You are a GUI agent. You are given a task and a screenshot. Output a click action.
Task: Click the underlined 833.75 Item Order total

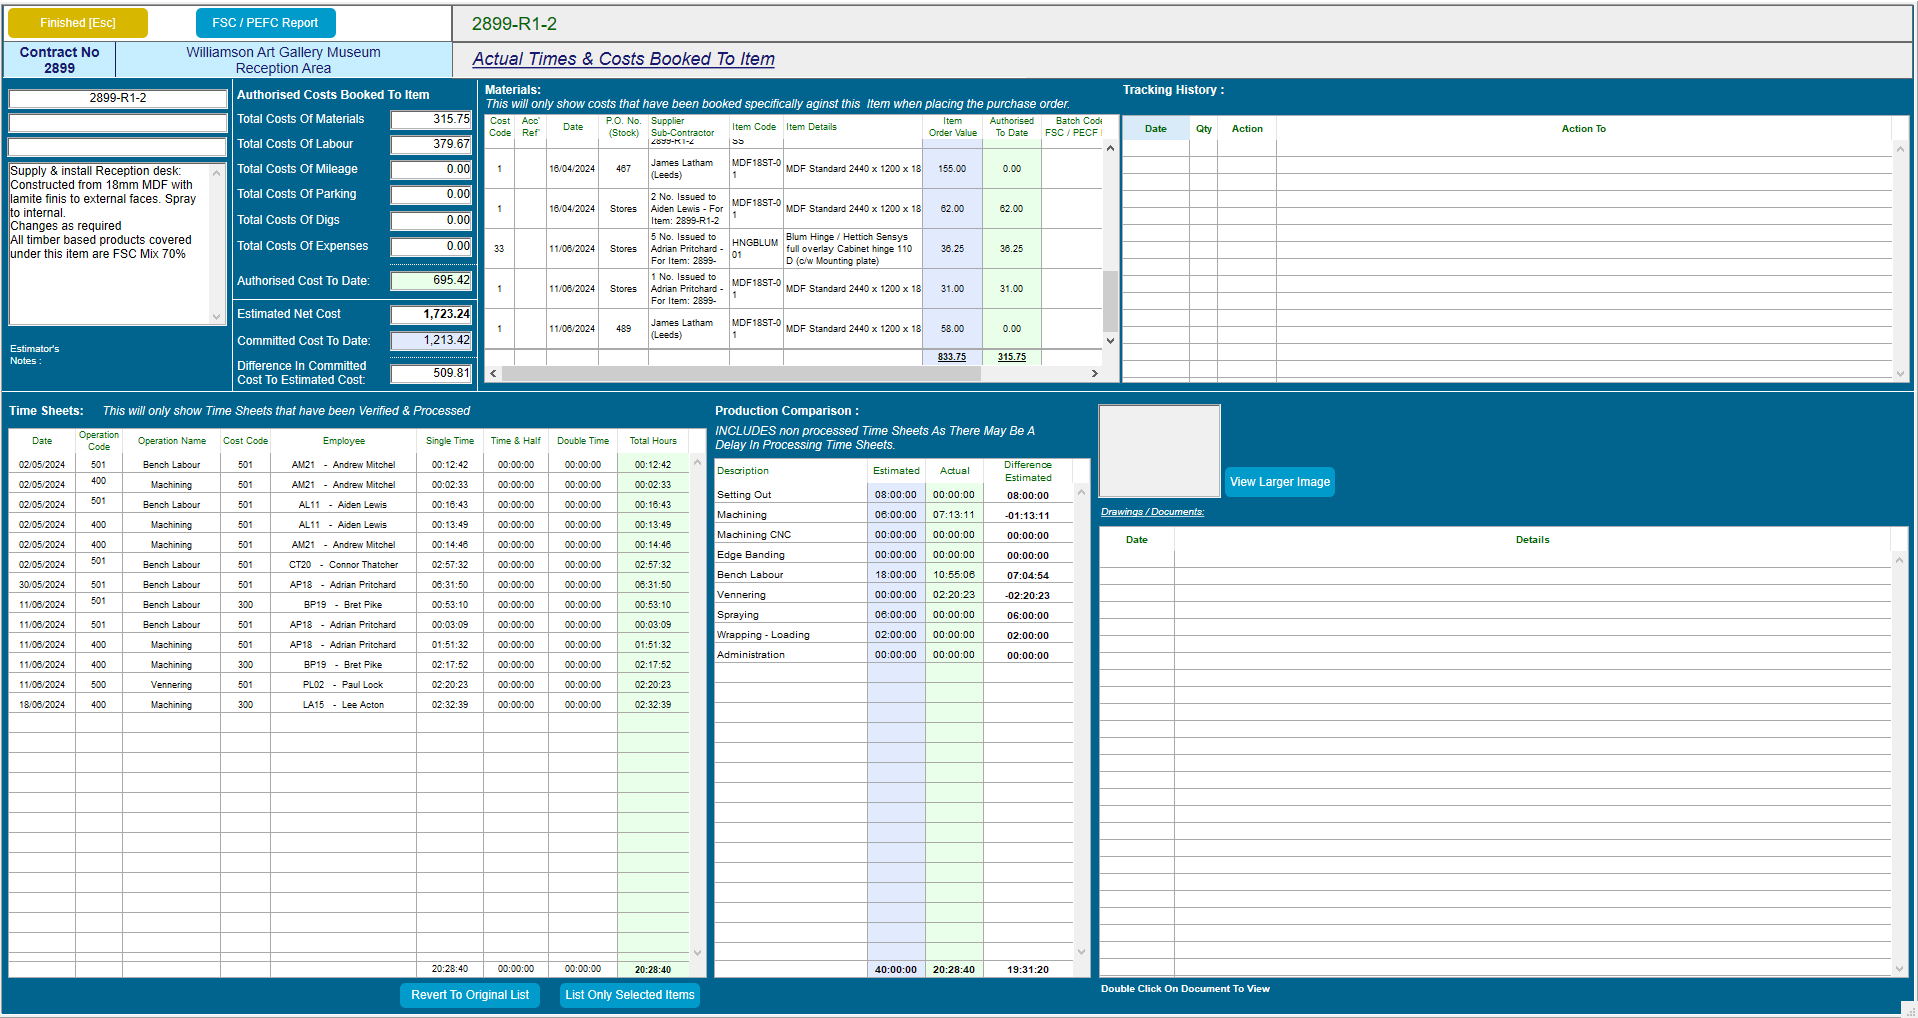(x=950, y=356)
